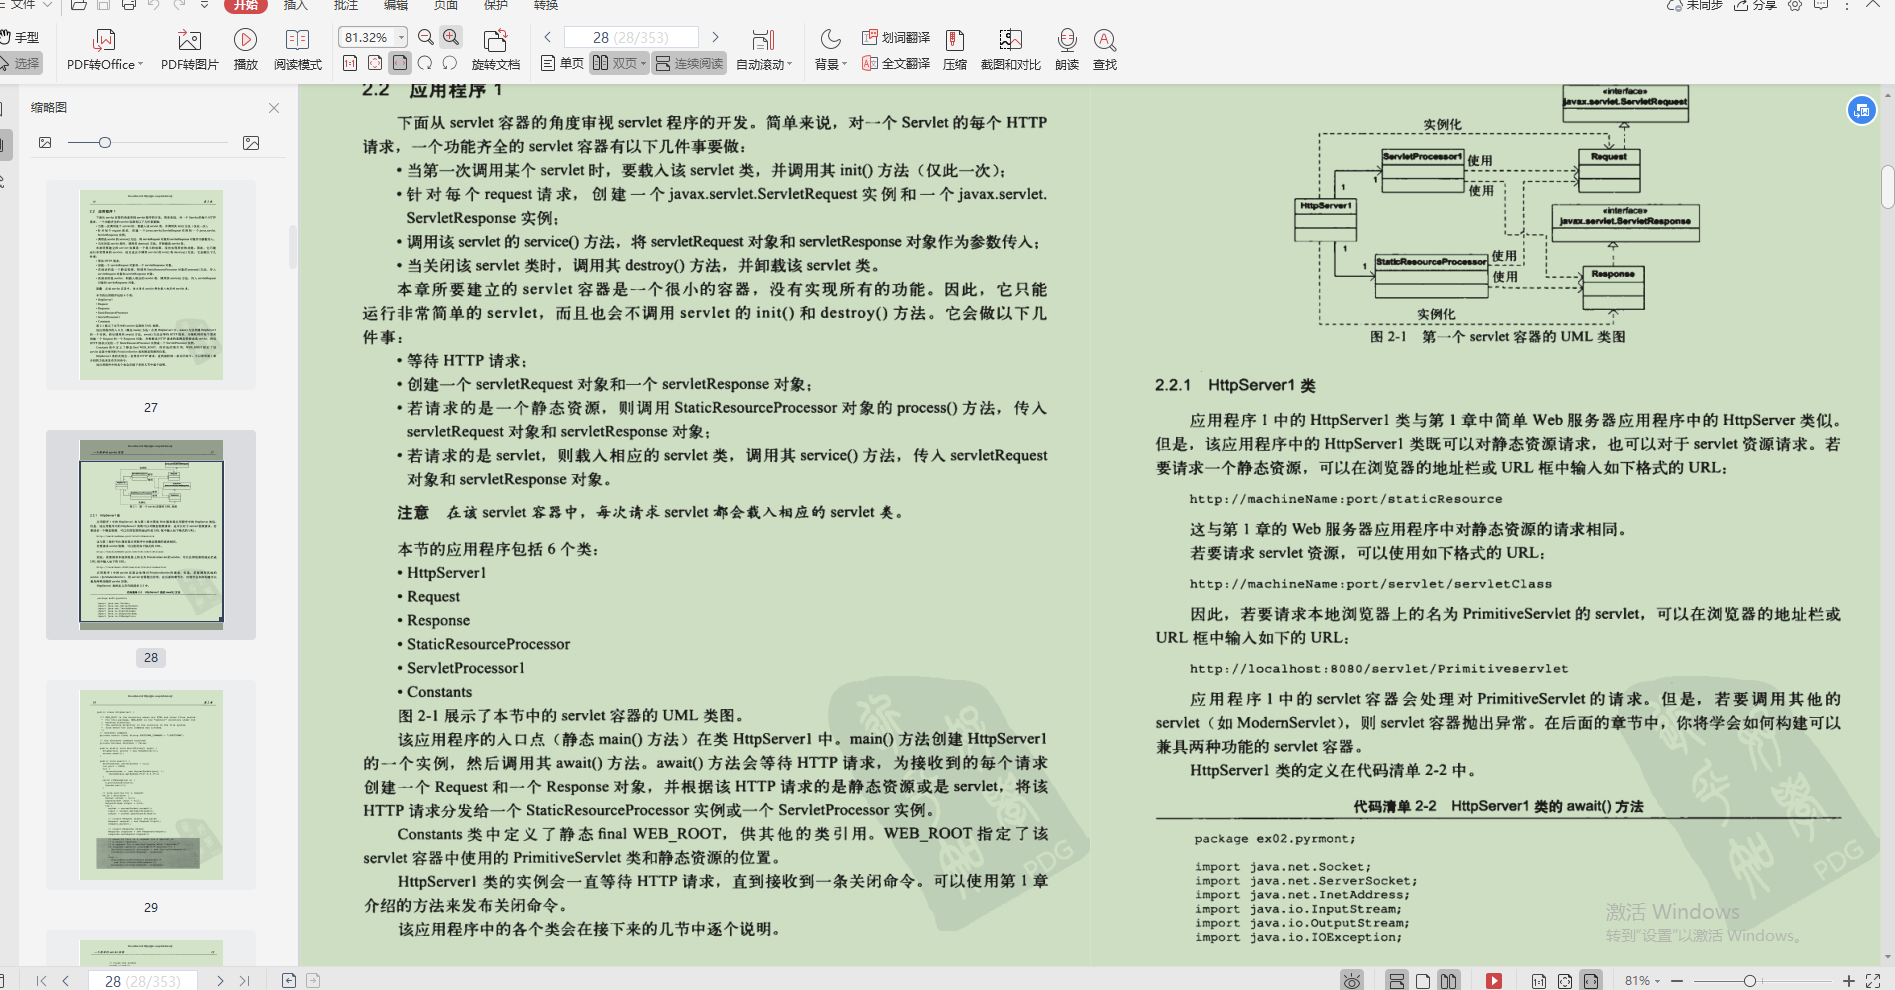Set actual size 1:1 view in toolbar
Image resolution: width=1895 pixels, height=990 pixels.
coord(350,63)
